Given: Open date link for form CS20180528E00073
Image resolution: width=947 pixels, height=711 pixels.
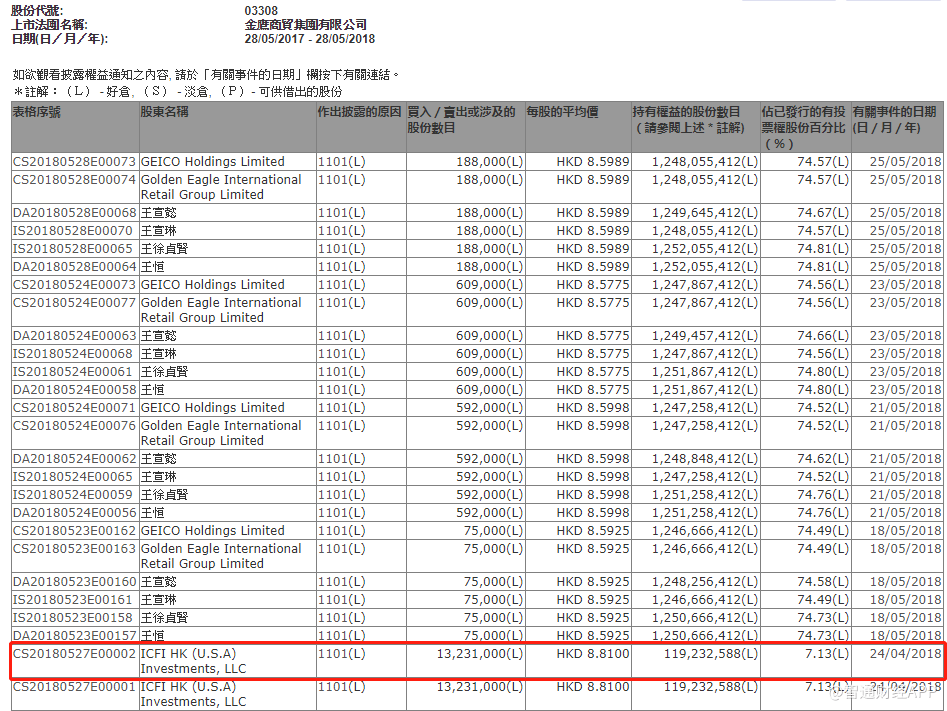Looking at the screenshot, I should coord(905,162).
